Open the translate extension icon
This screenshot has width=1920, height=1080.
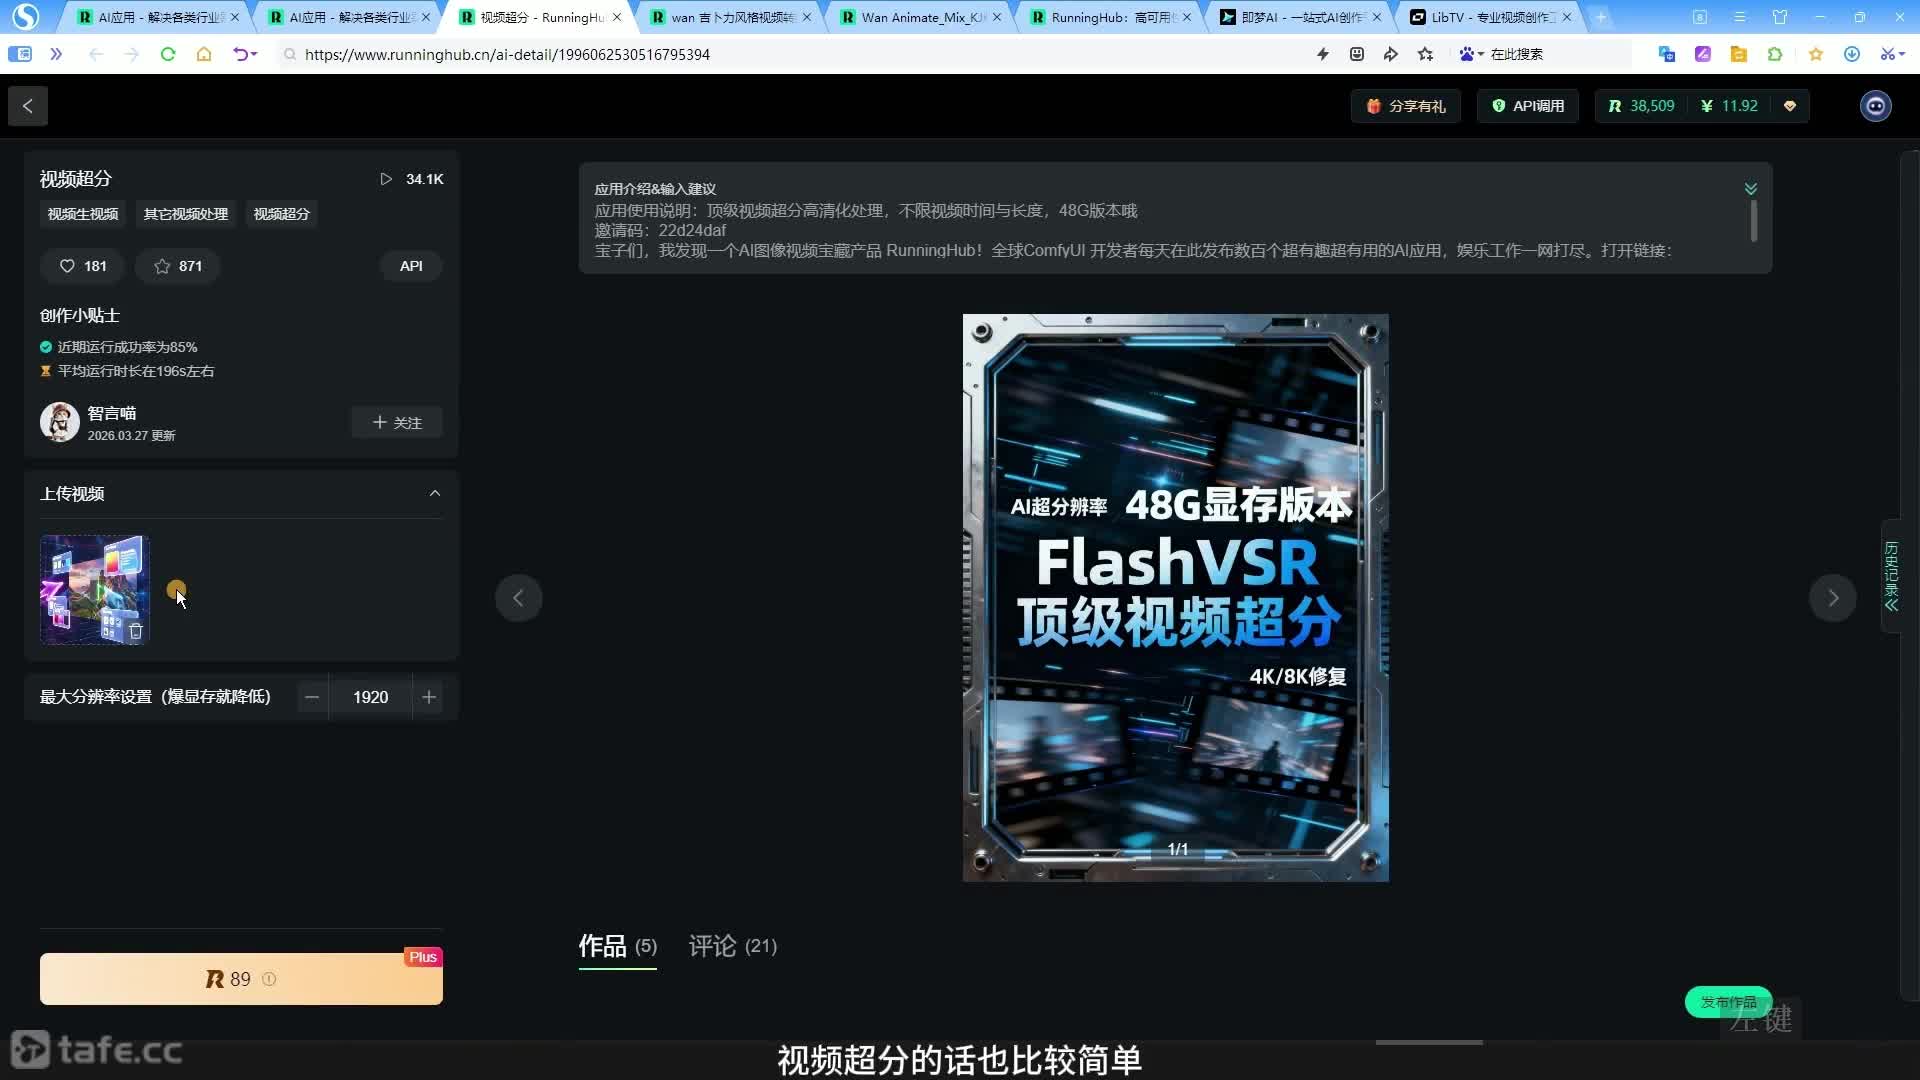click(x=1666, y=54)
